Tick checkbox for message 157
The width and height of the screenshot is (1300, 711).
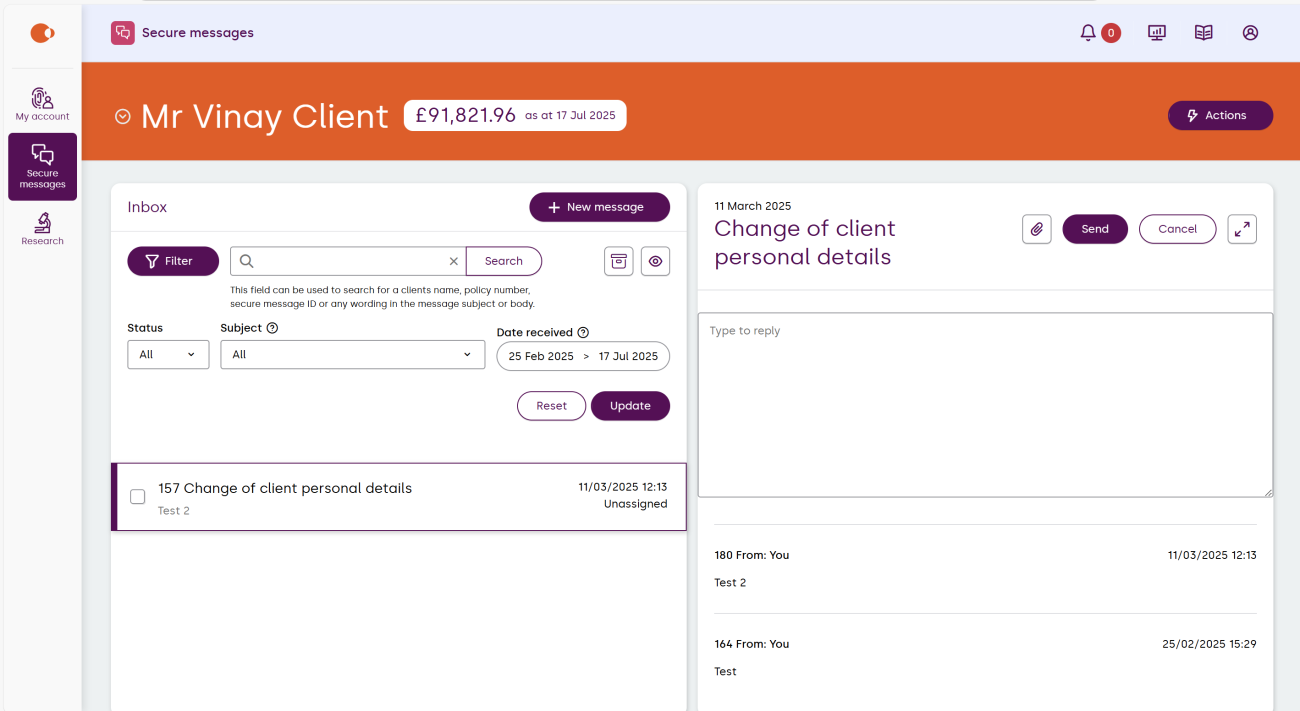138,496
